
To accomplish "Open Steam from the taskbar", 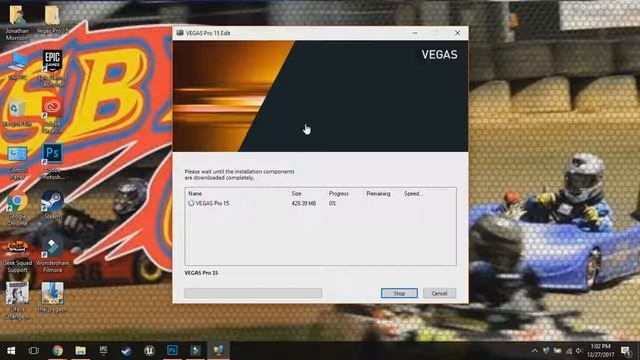I will [126, 351].
